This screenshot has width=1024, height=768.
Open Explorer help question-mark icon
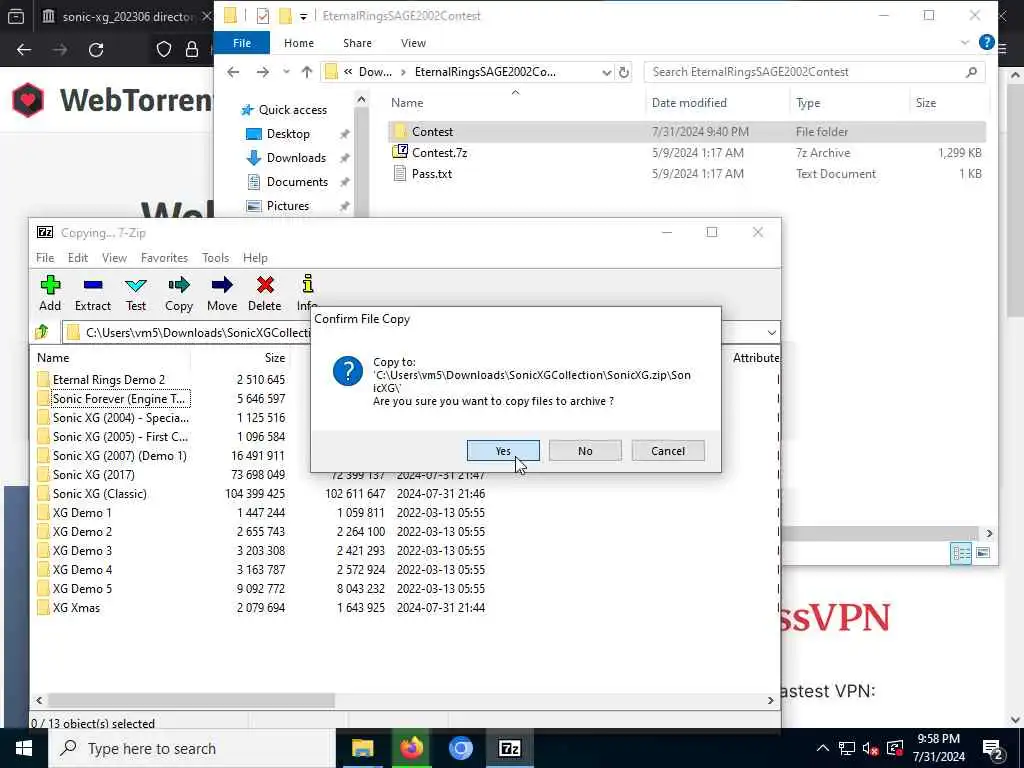click(x=987, y=42)
